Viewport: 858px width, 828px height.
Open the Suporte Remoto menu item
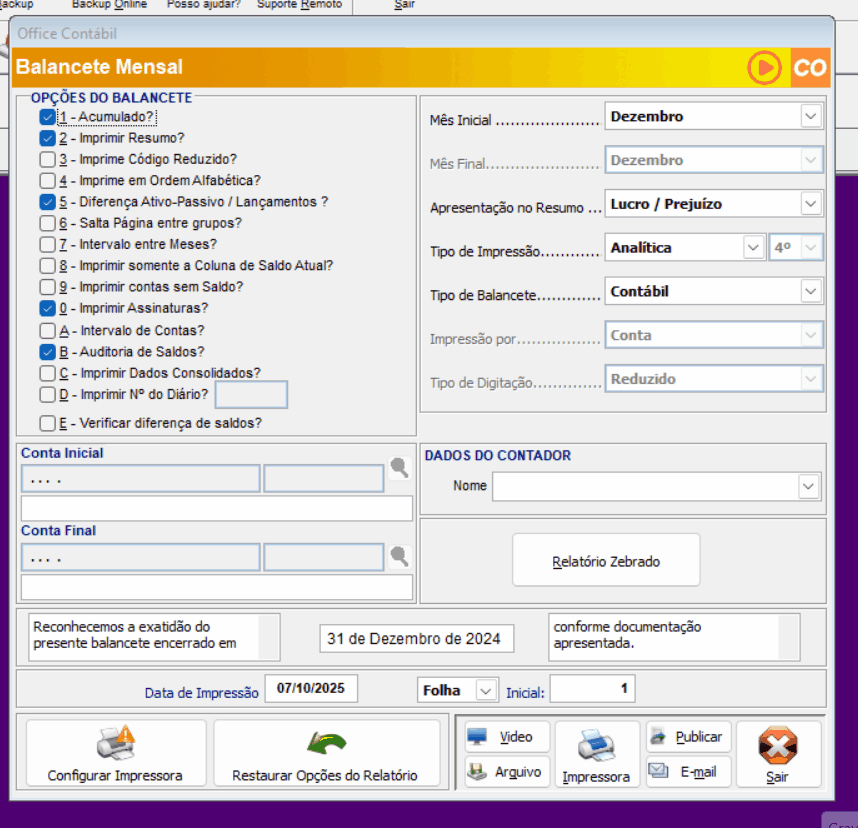pos(299,5)
